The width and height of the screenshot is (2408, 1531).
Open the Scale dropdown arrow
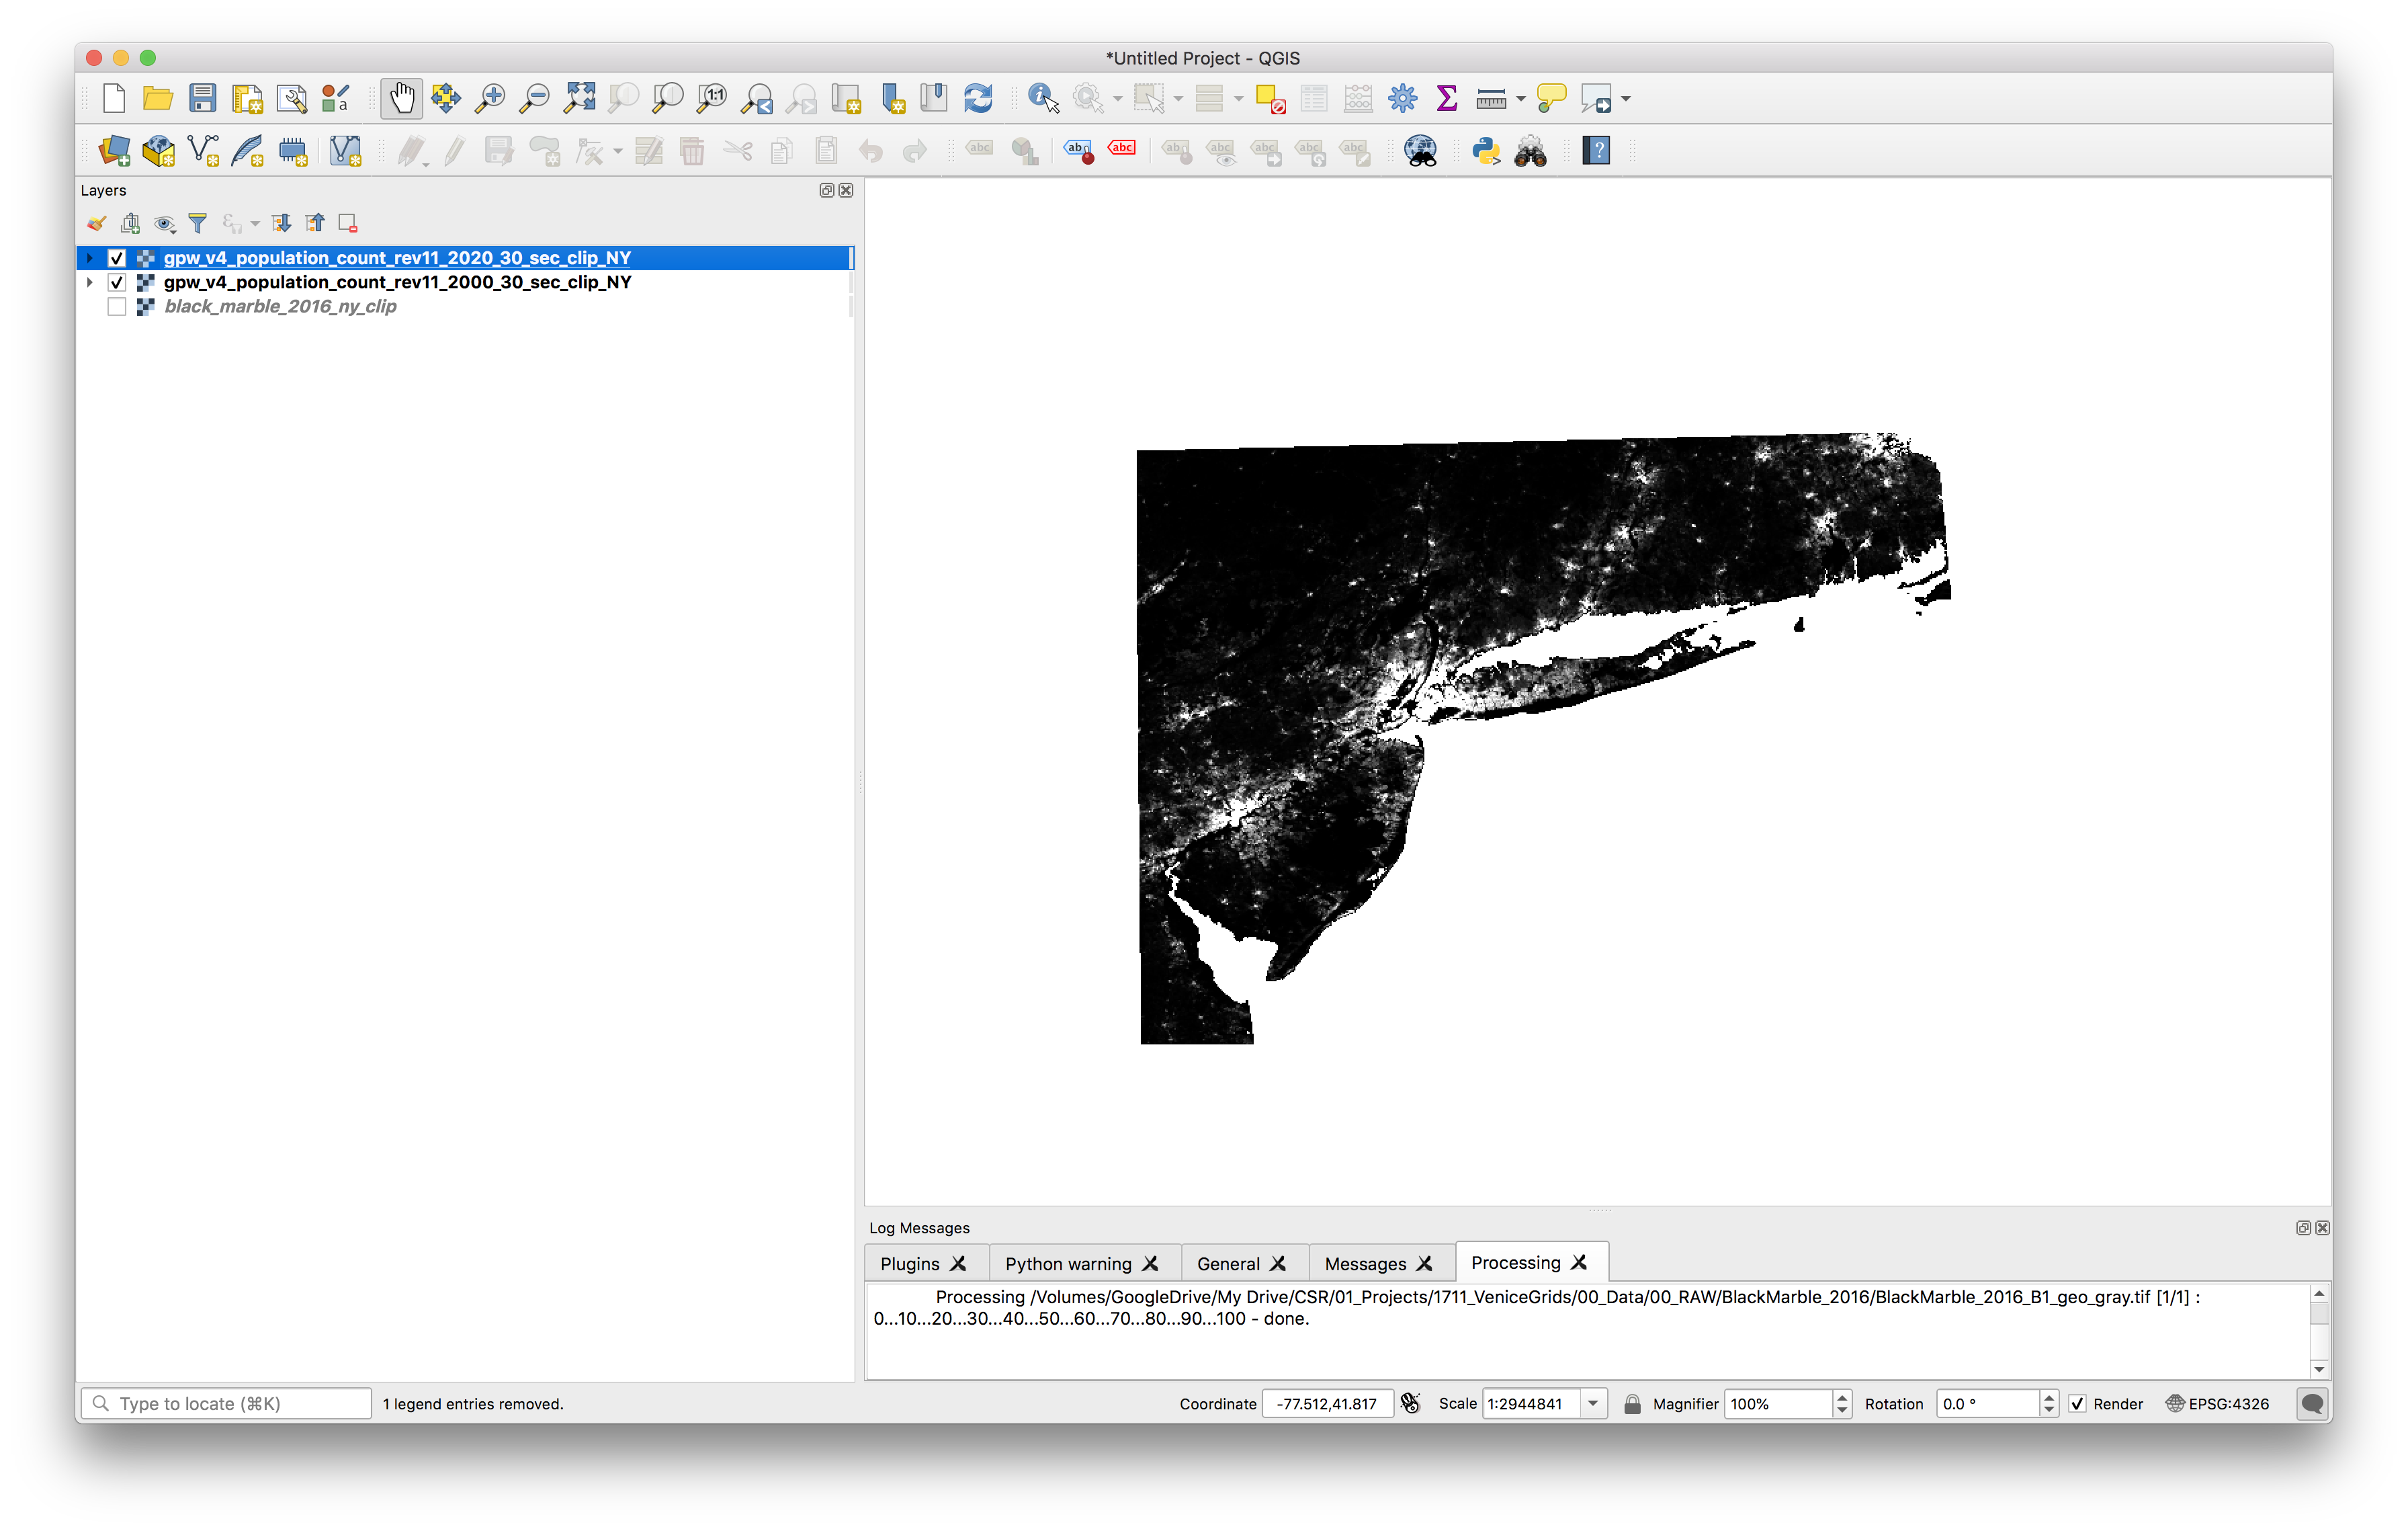point(1593,1403)
